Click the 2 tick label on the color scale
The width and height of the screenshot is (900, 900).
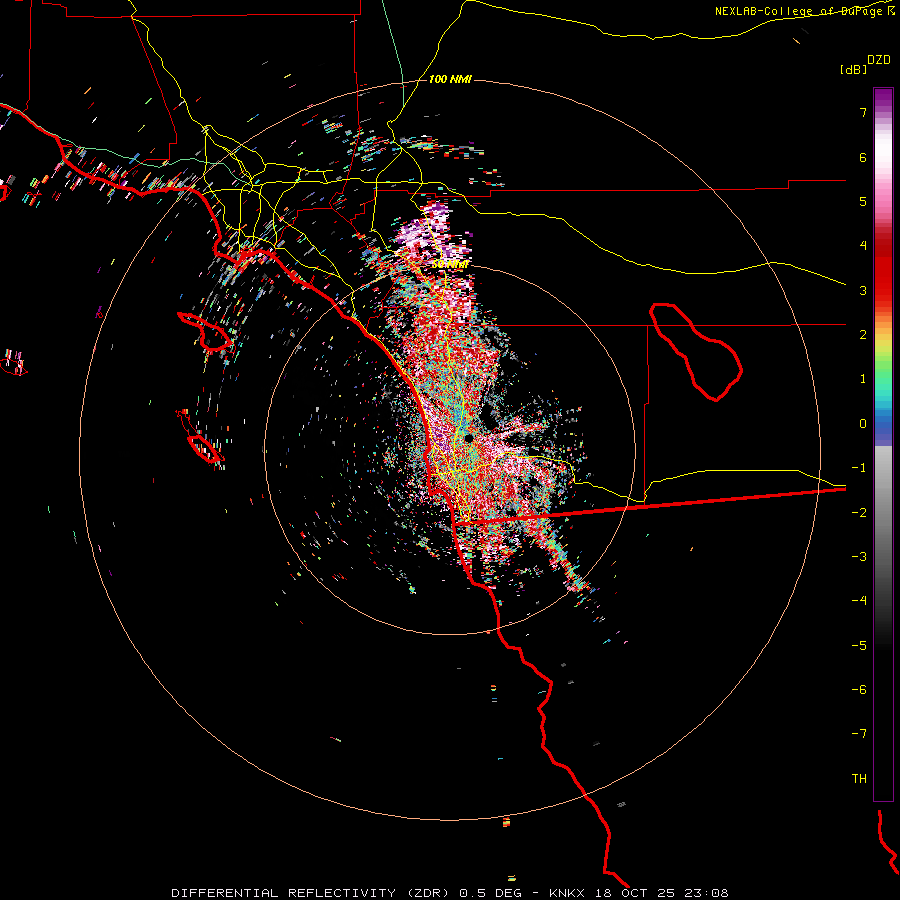863,335
